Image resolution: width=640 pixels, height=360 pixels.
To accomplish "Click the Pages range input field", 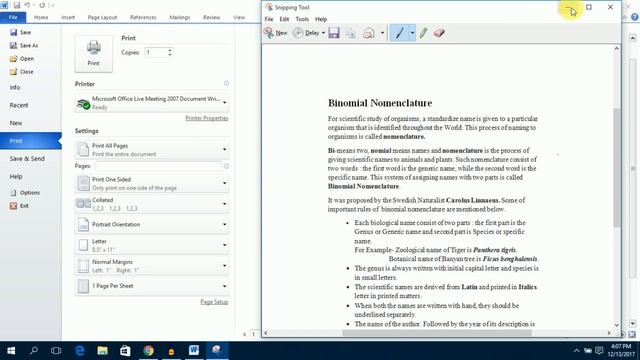I will point(158,166).
